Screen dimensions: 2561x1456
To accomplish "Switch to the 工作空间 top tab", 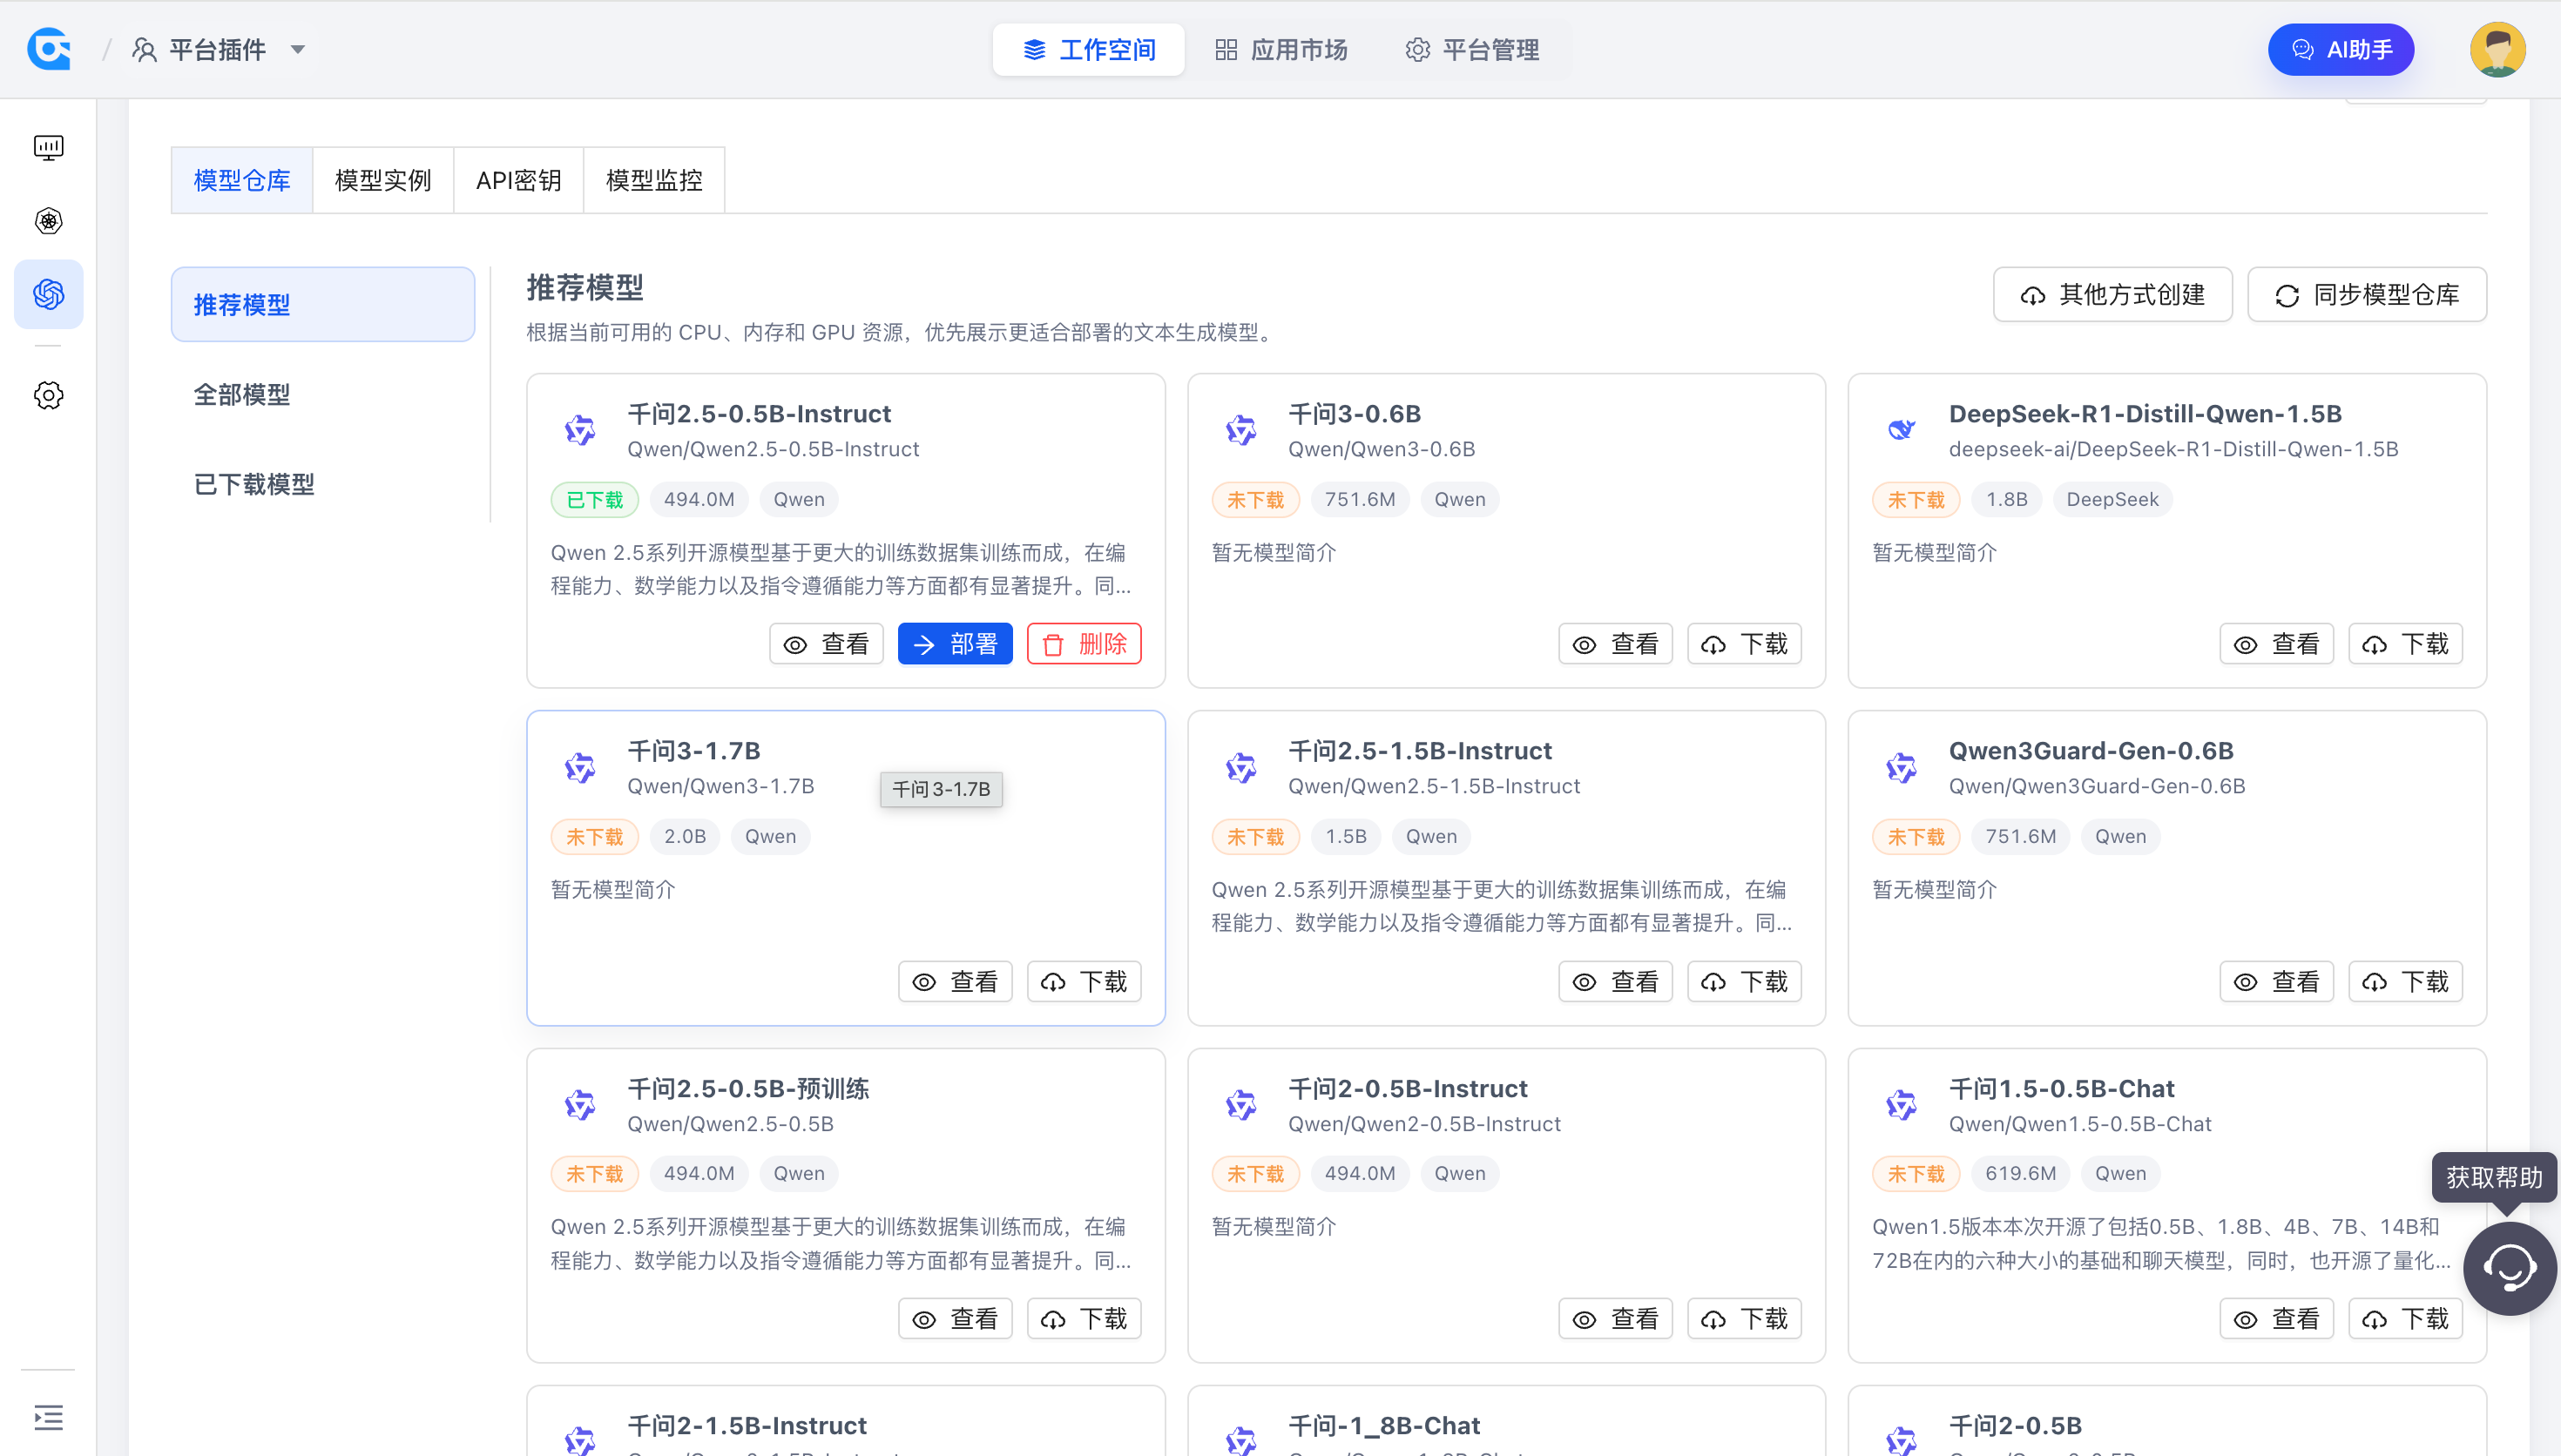I will tap(1088, 49).
